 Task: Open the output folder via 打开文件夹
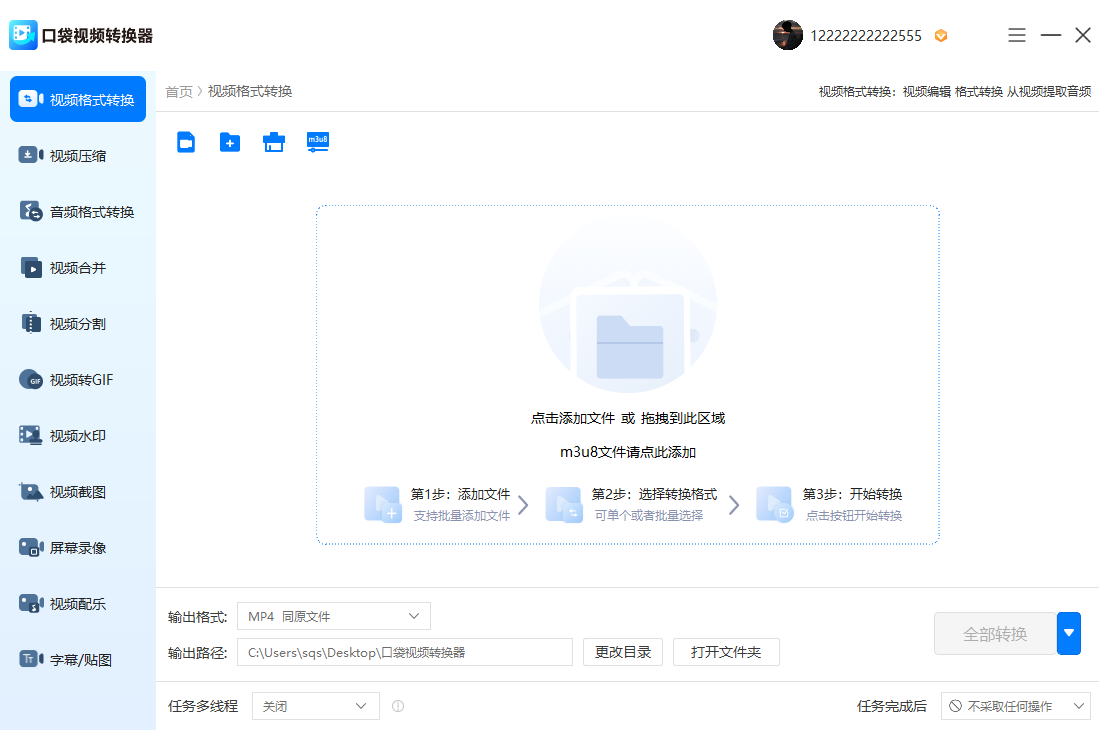726,651
